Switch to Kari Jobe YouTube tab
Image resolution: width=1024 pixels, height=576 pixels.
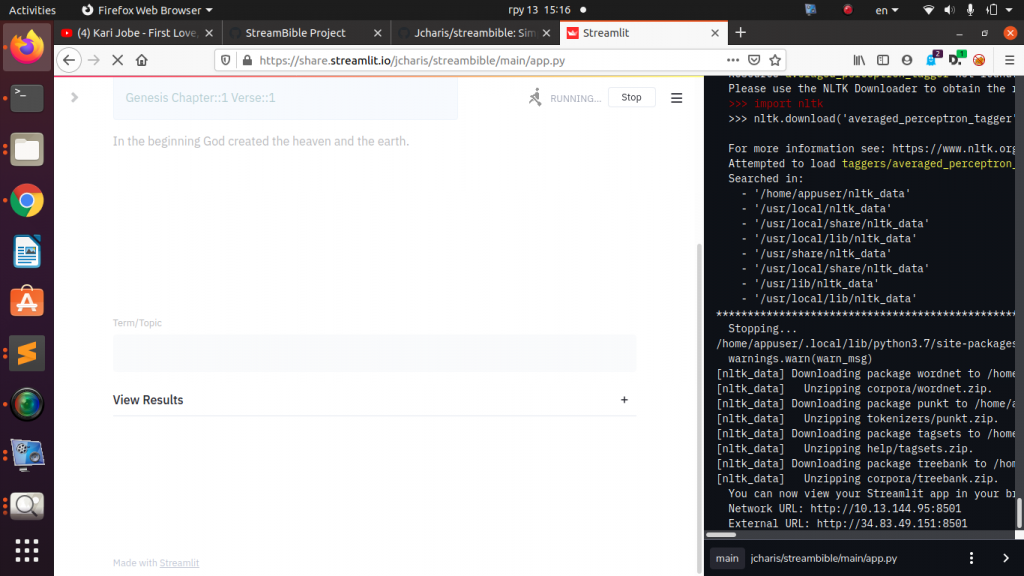point(137,33)
